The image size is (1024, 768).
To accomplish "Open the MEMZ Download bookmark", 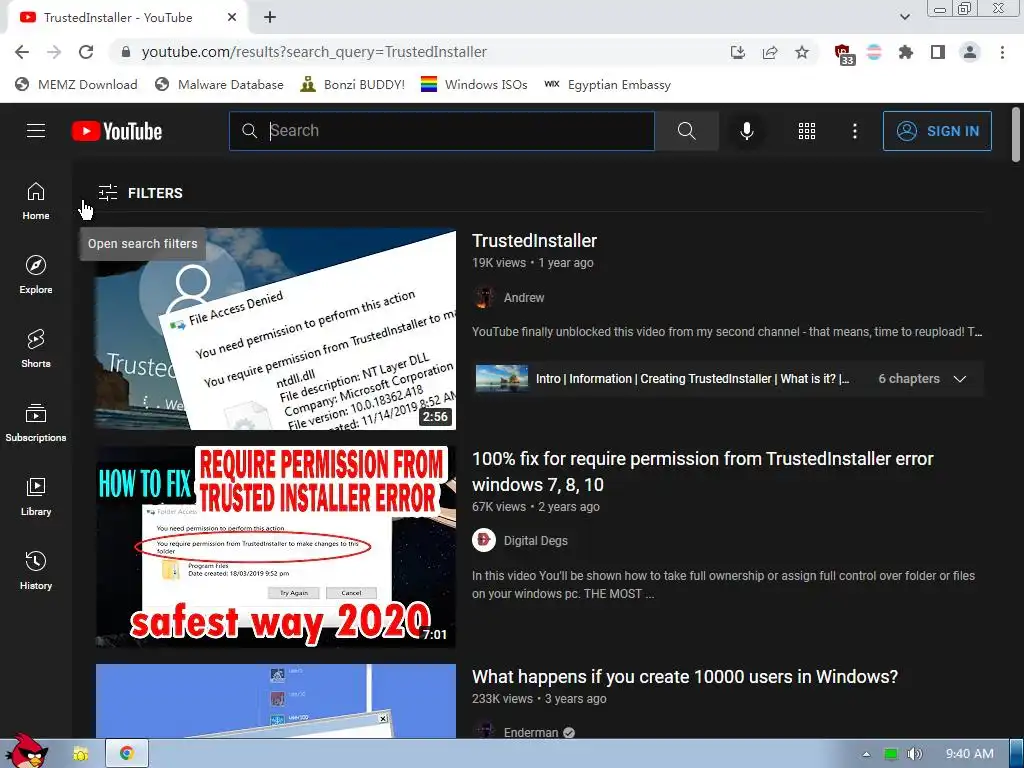I will click(x=76, y=85).
